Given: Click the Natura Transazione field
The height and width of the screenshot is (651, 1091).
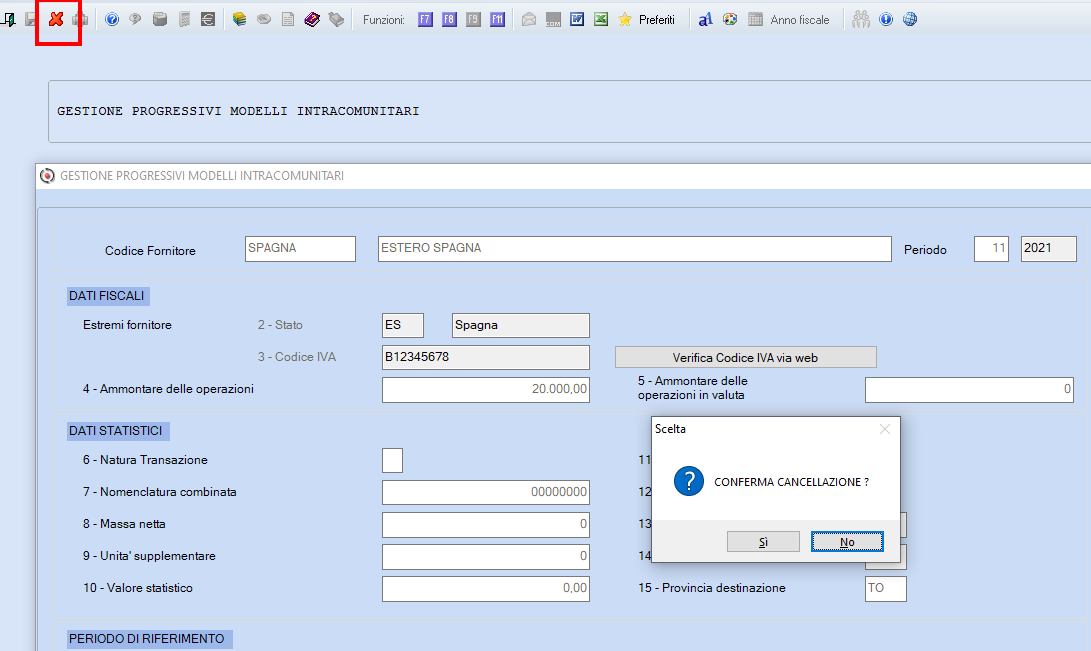Looking at the screenshot, I should pyautogui.click(x=392, y=460).
